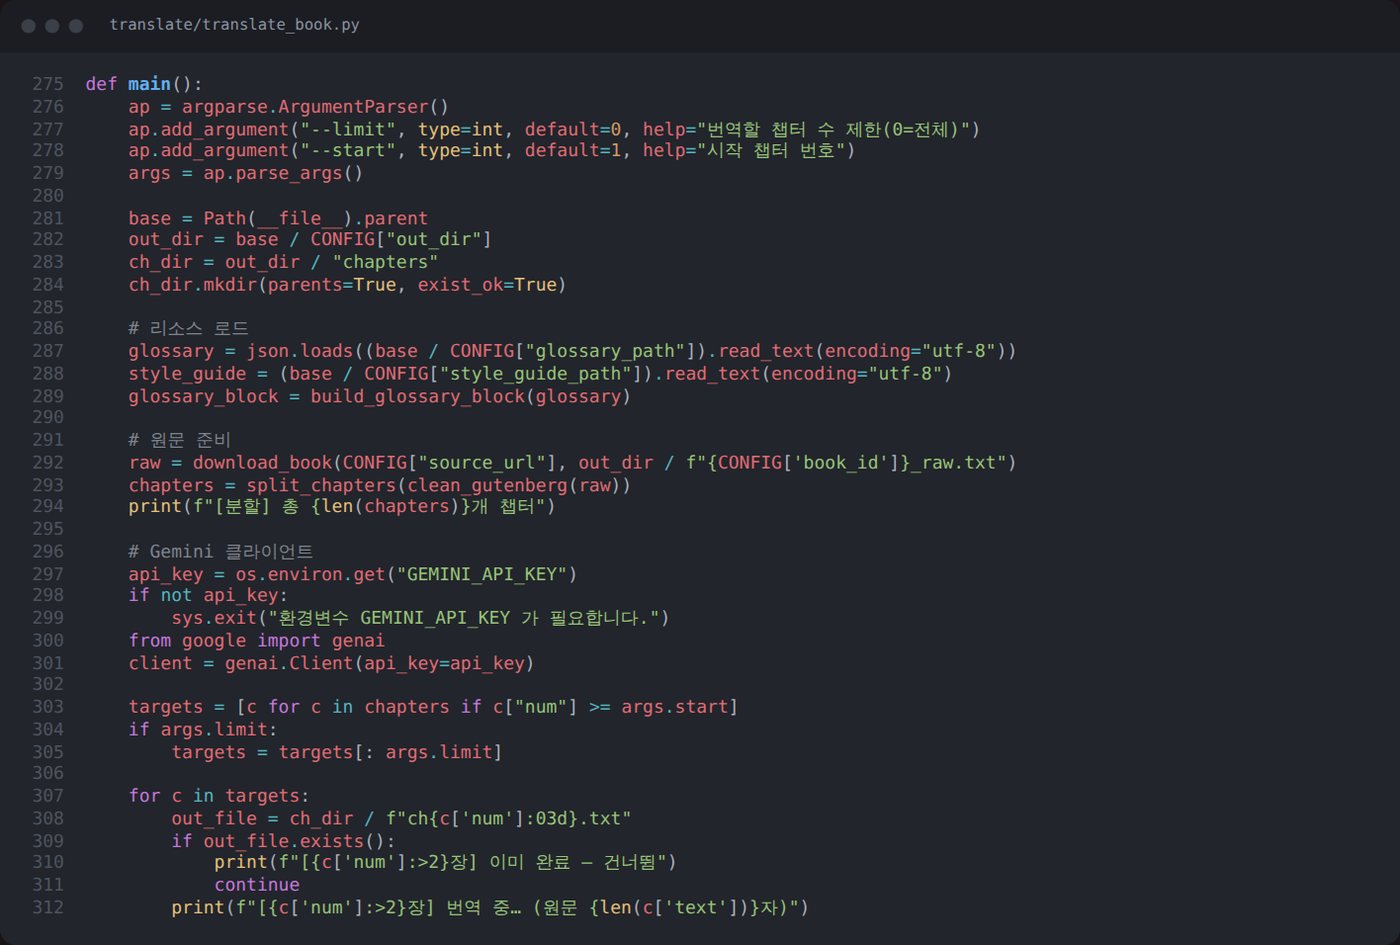The image size is (1400, 945).
Task: Place cursor on ap.parse_args call
Action: coord(283,173)
